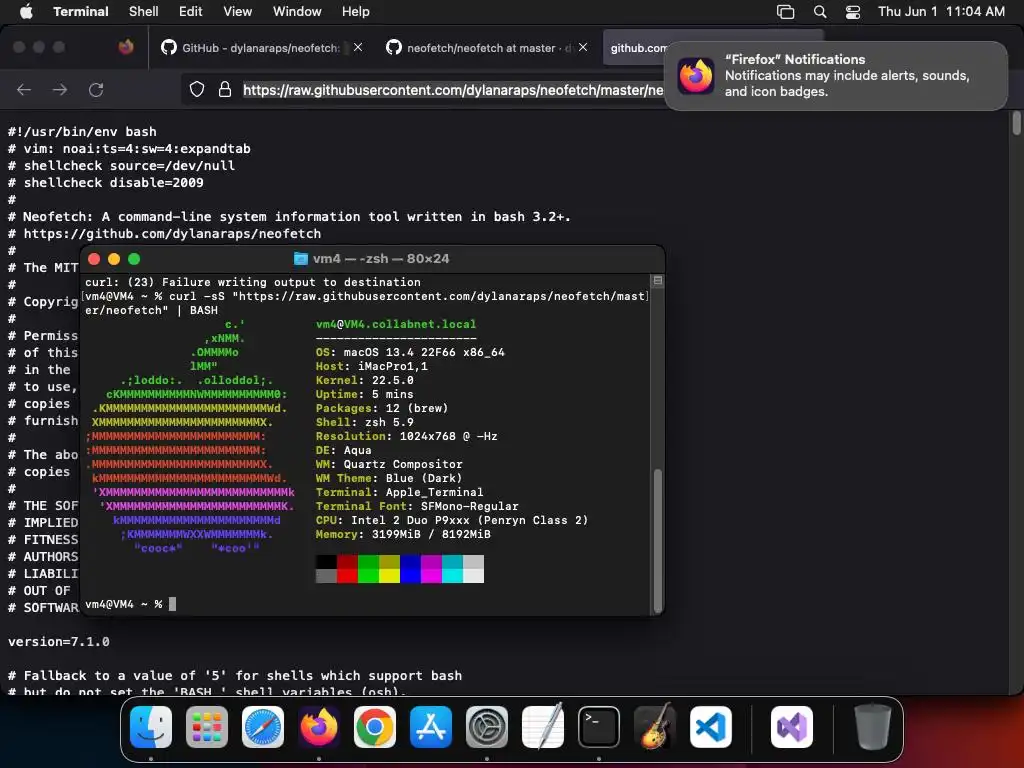Click the vm4 folder icon in Terminal title

pos(300,259)
